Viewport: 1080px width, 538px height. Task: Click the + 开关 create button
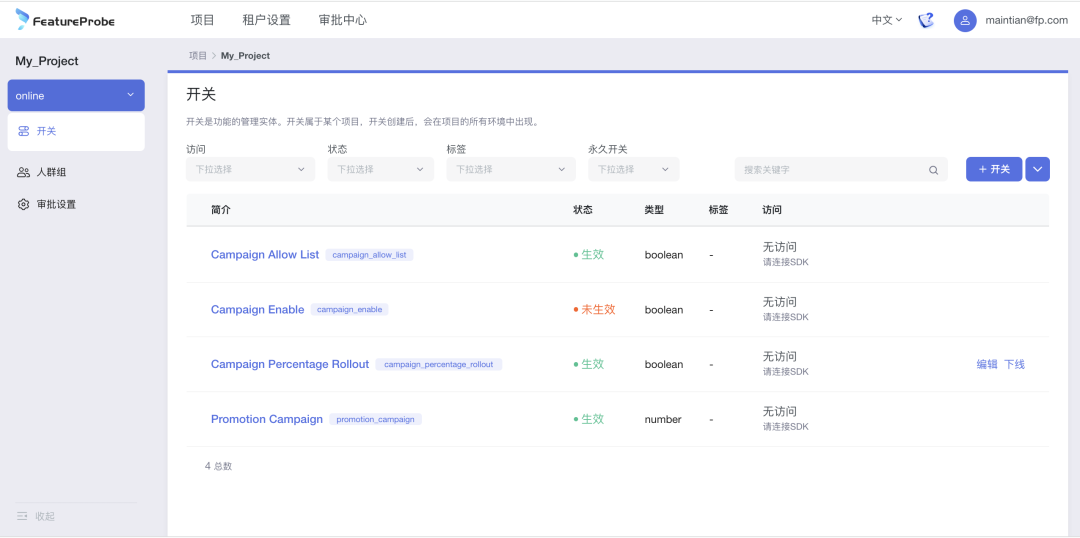(993, 170)
